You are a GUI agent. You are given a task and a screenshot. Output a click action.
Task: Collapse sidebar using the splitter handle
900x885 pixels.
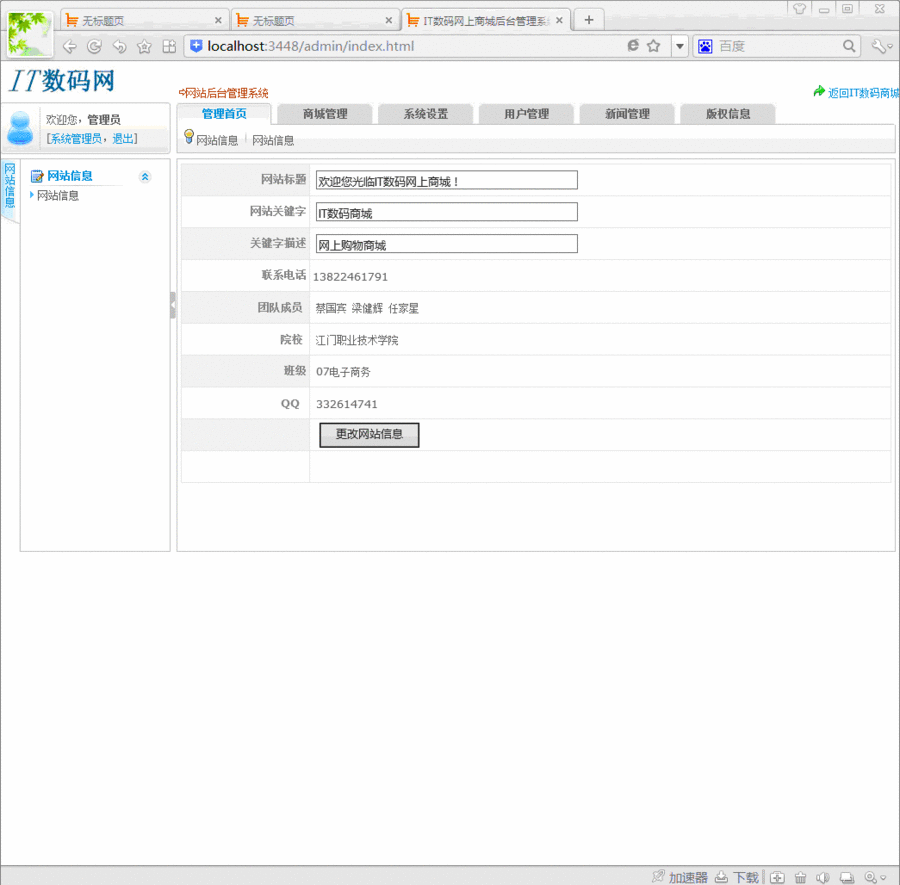[x=173, y=305]
